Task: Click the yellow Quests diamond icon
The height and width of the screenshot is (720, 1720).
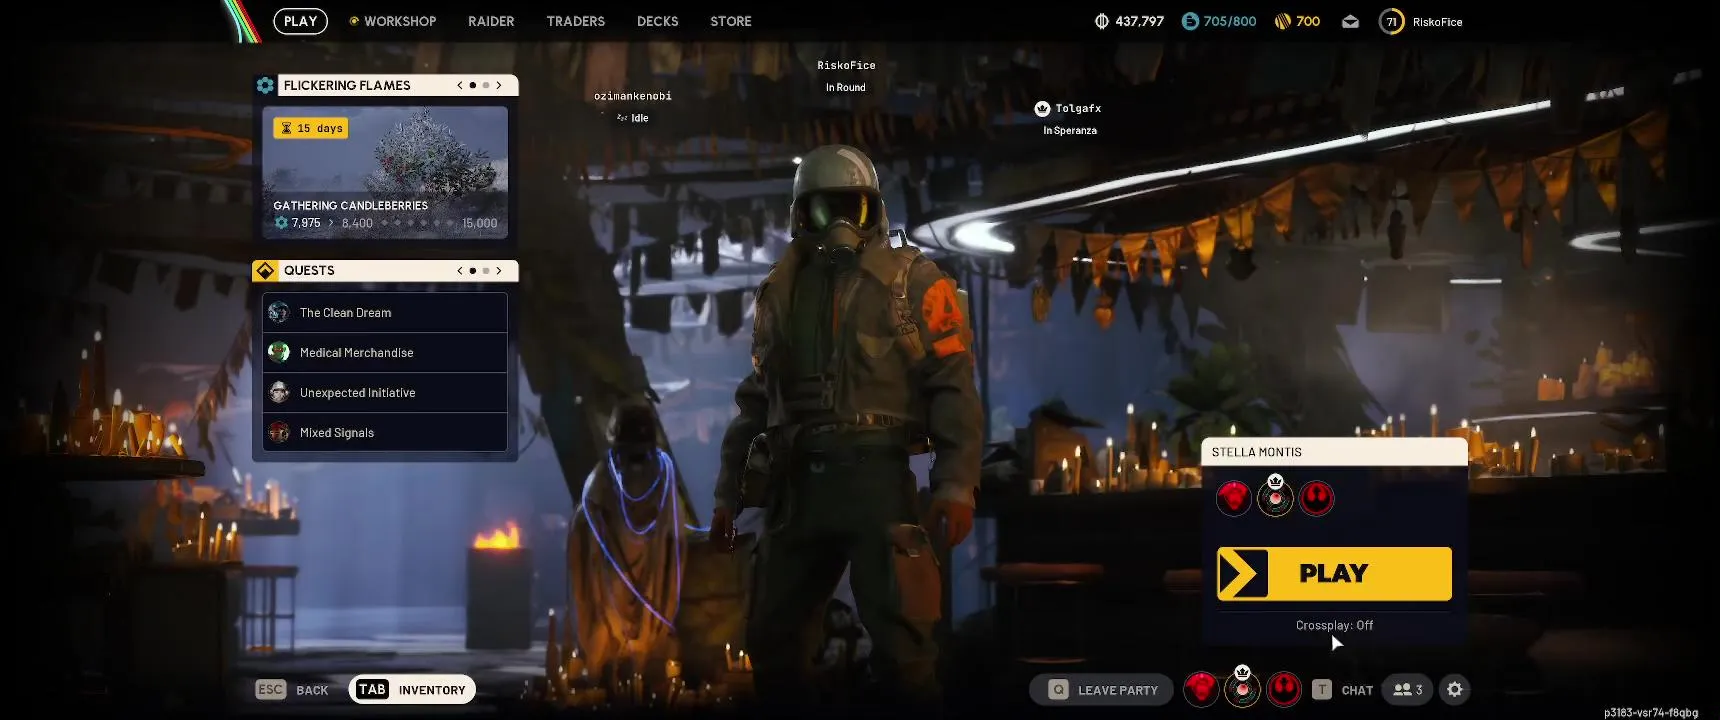Action: pos(265,270)
